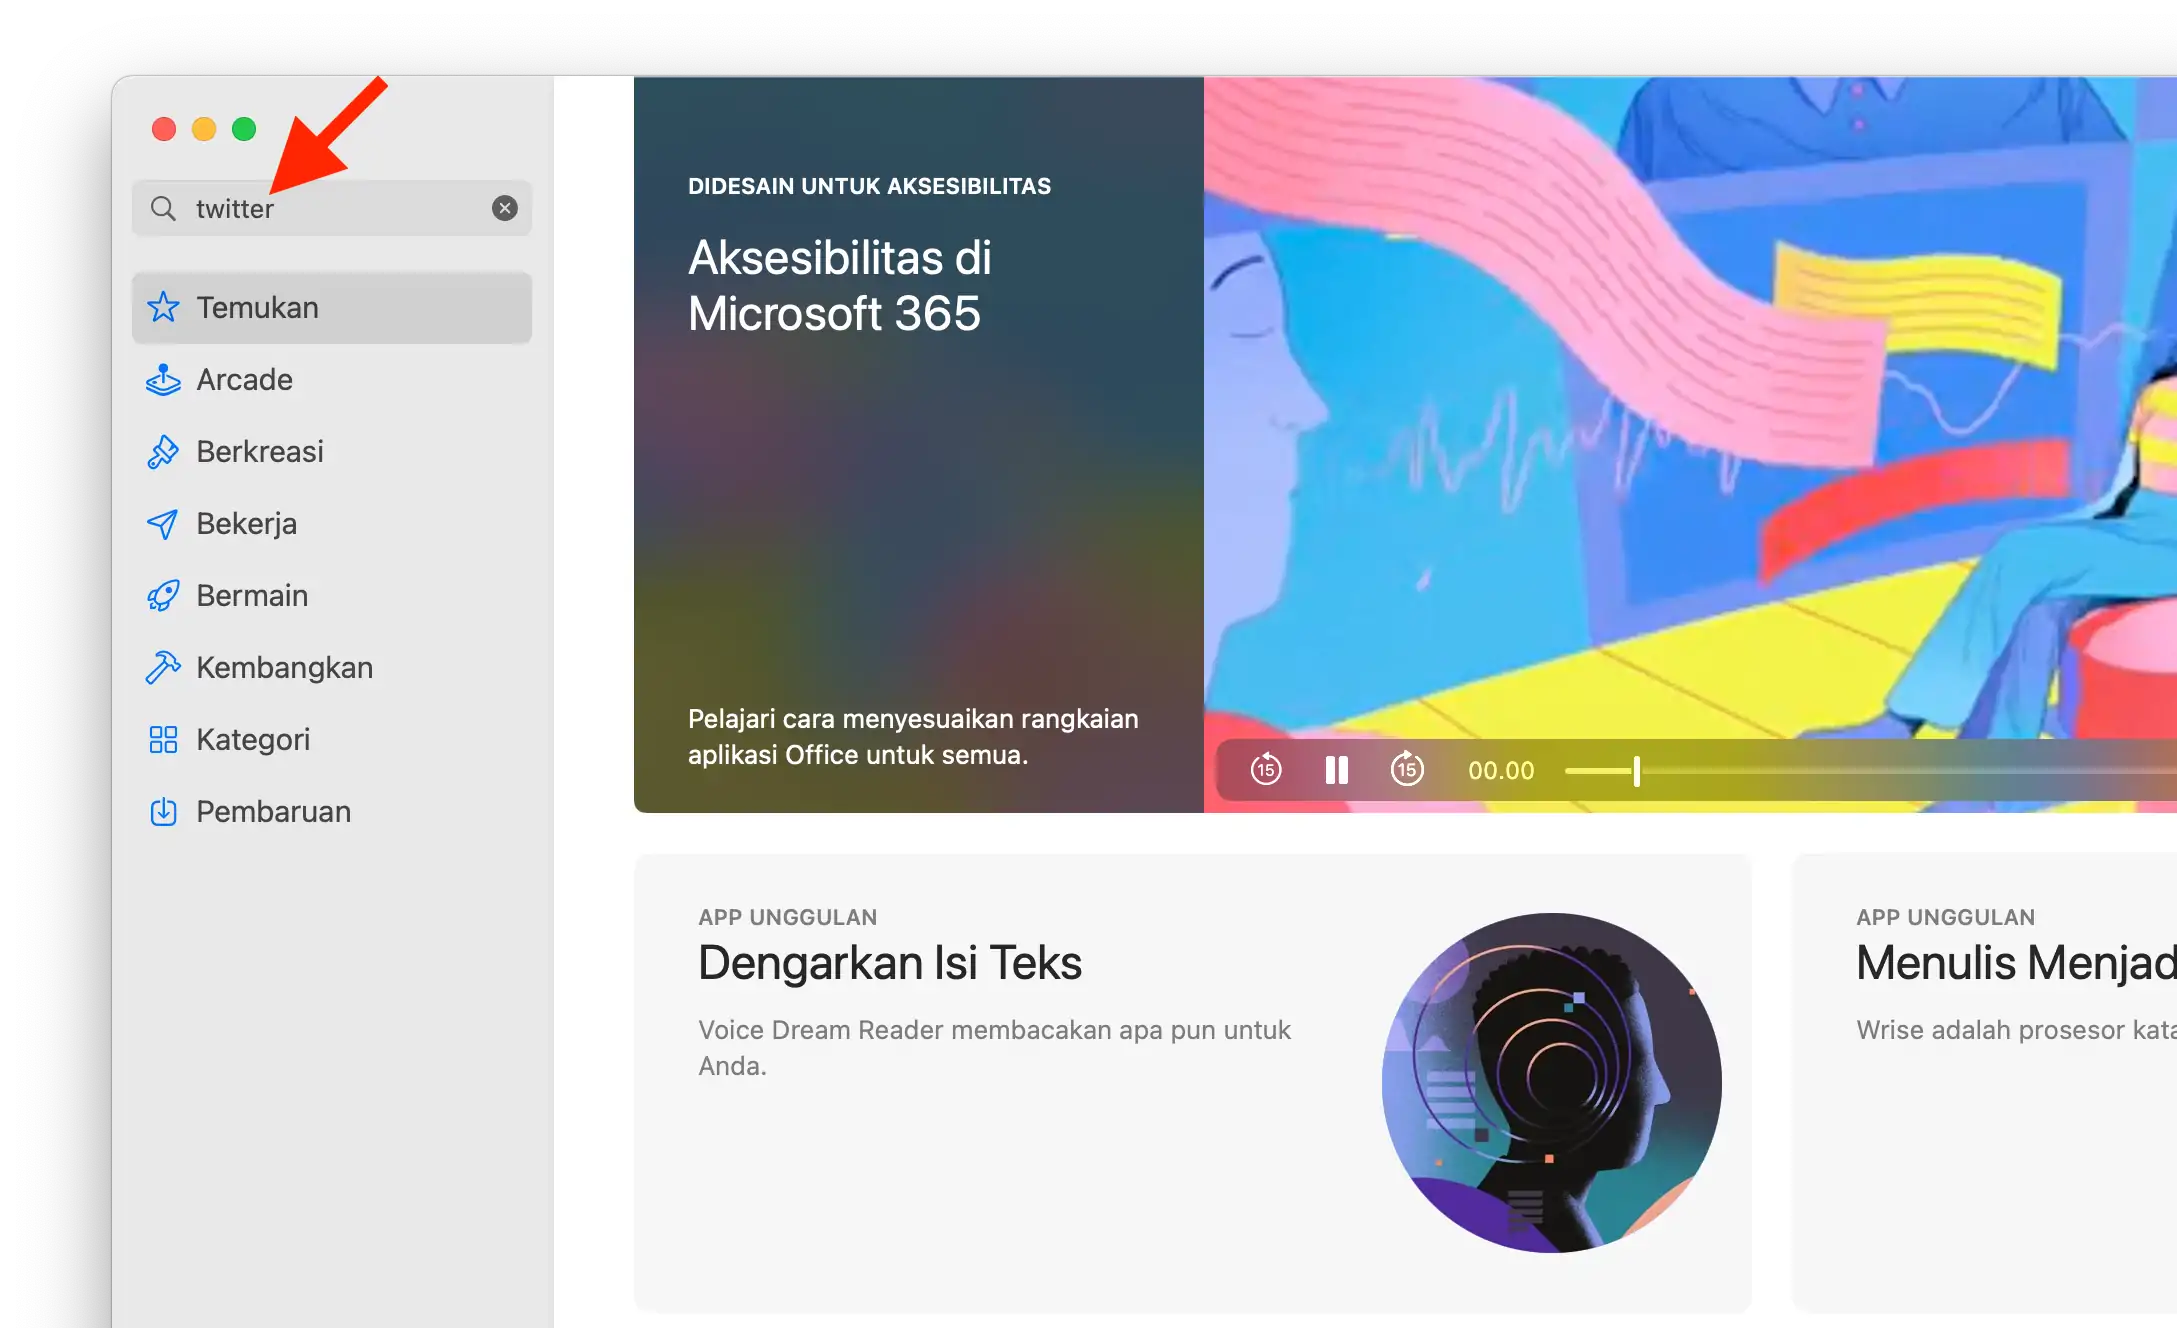This screenshot has width=2177, height=1328.
Task: Click the Kategori grid icon
Action: [164, 739]
